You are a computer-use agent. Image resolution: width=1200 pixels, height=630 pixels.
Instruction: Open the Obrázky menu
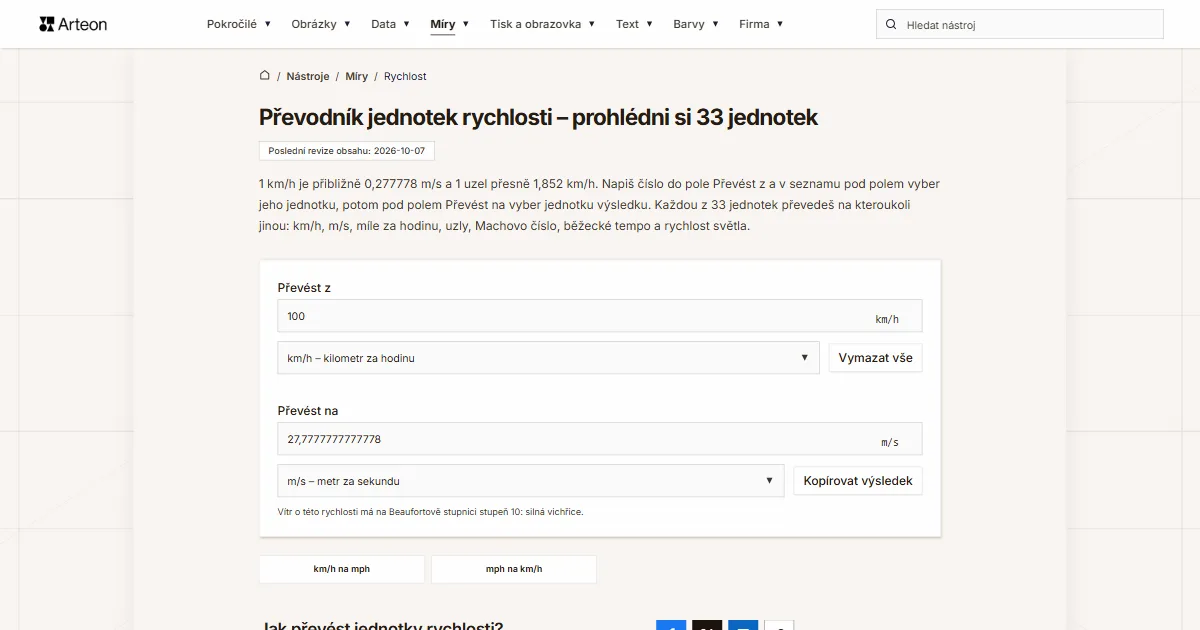[321, 24]
